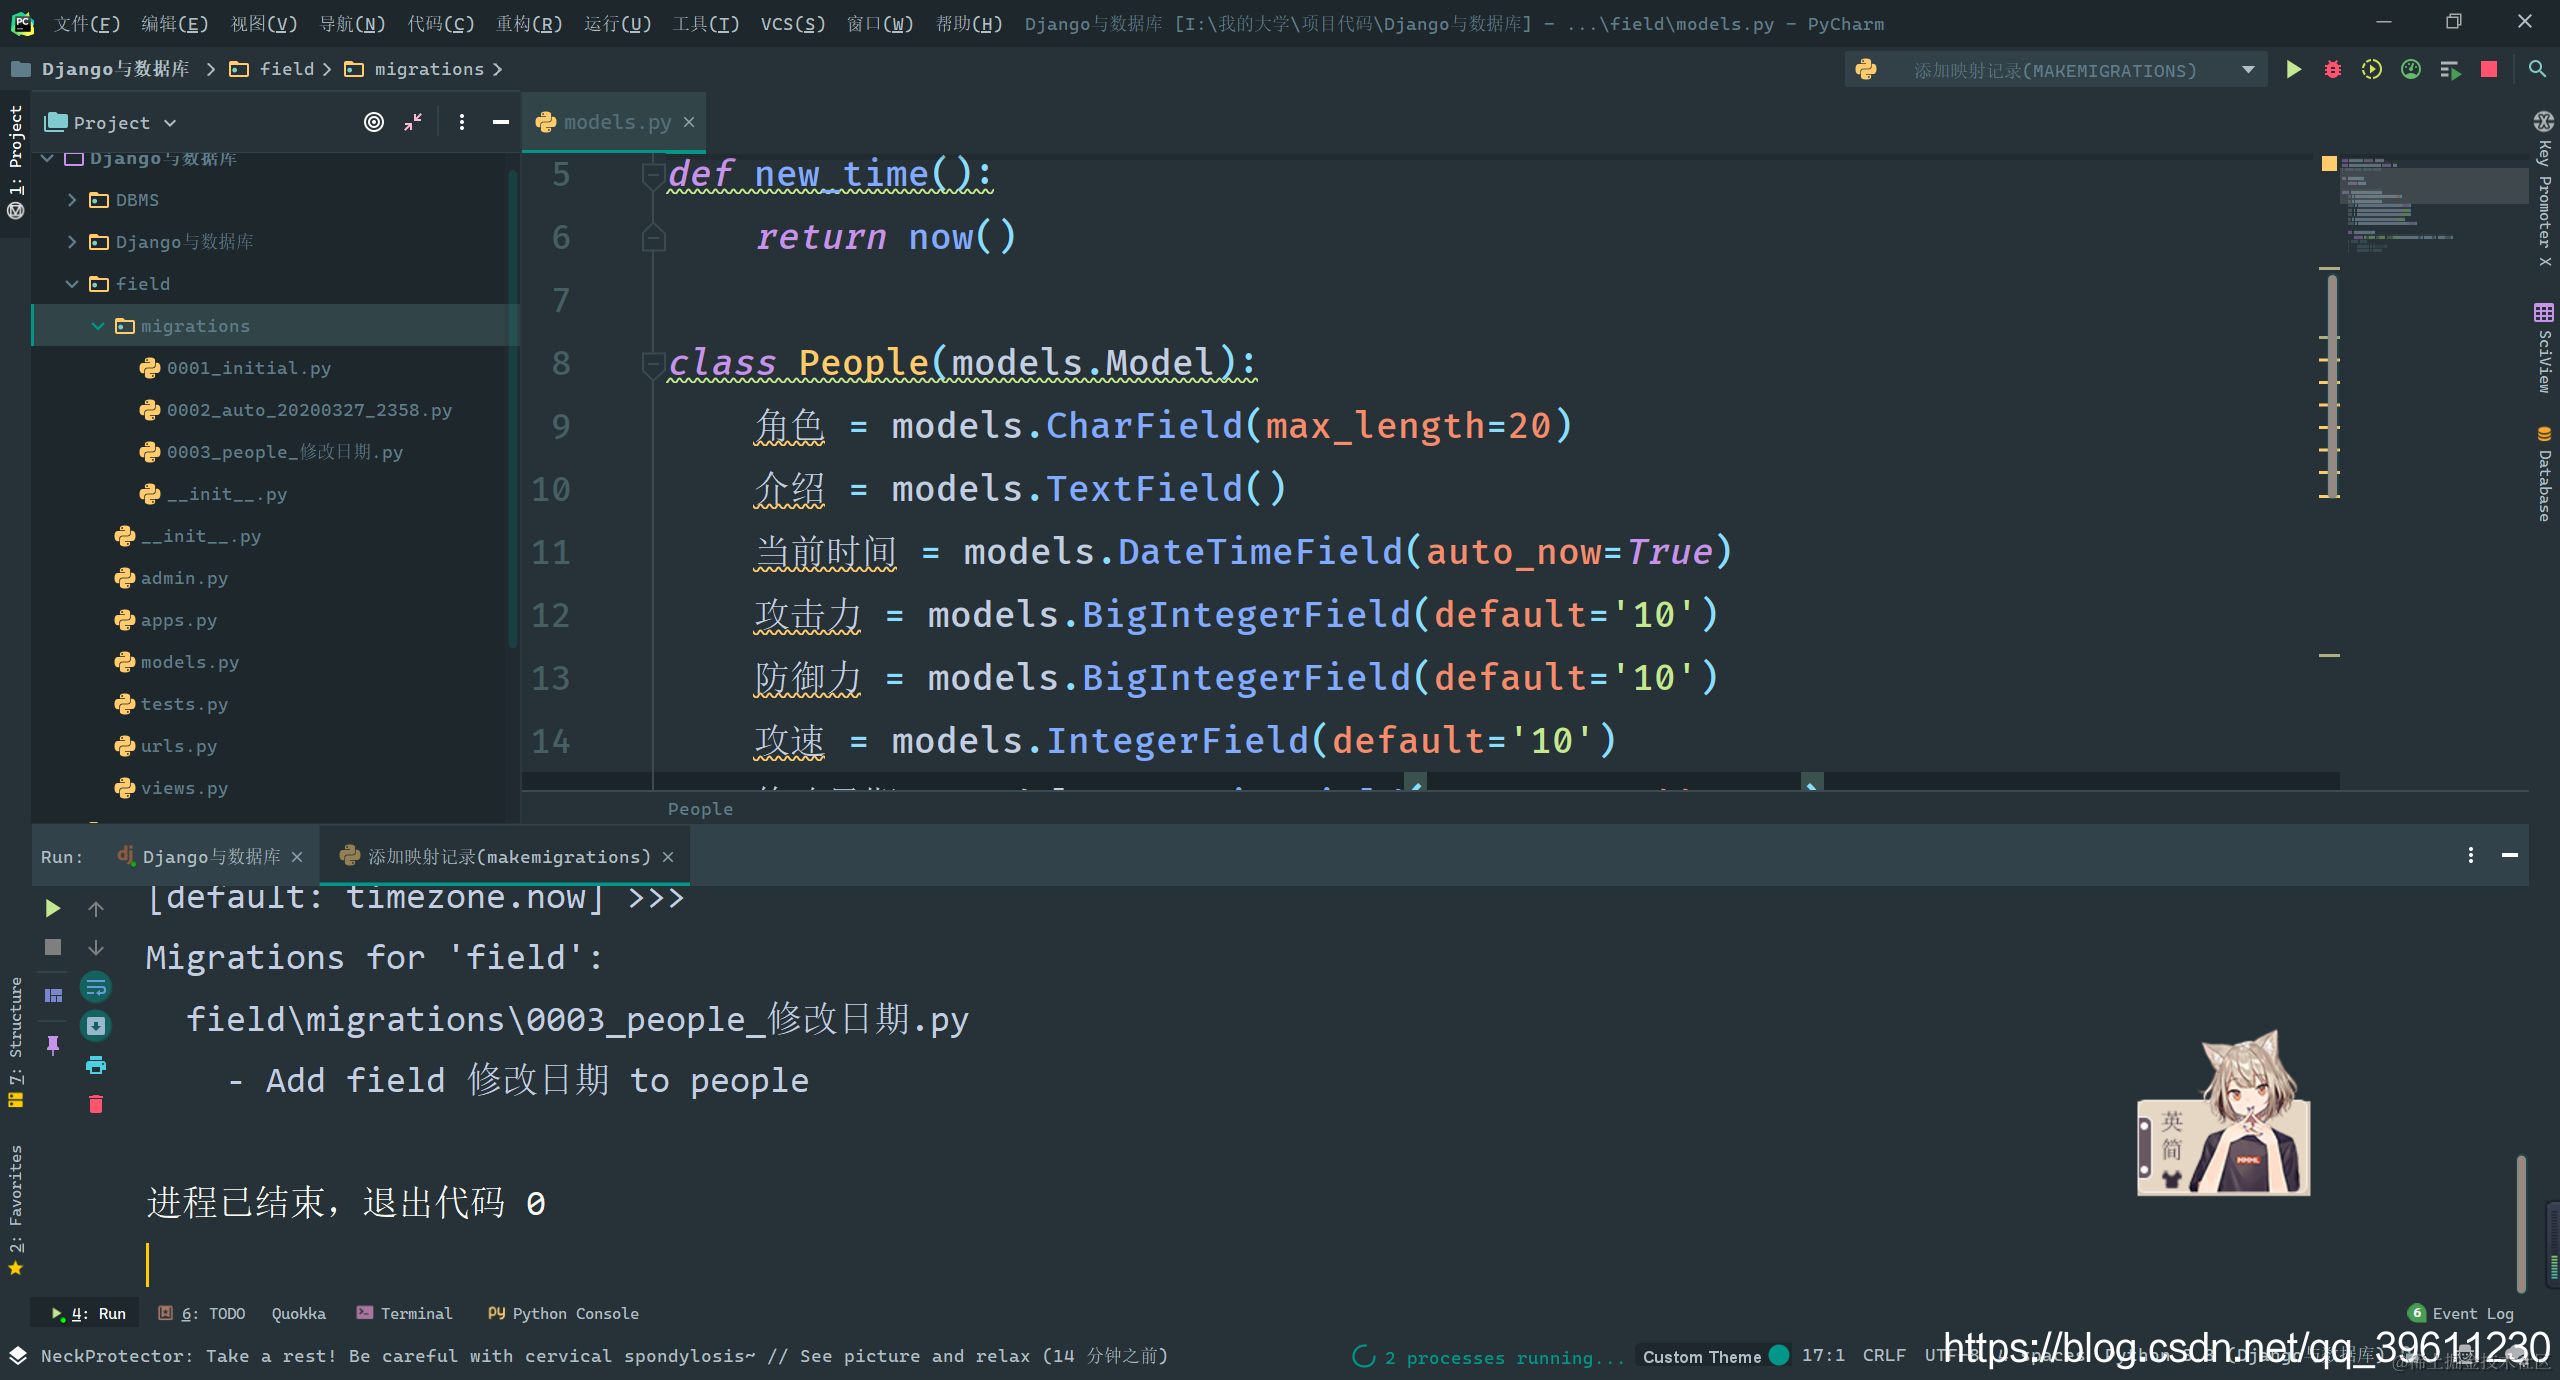
Task: Open 0001_initial.py in the project tree
Action: pyautogui.click(x=248, y=368)
